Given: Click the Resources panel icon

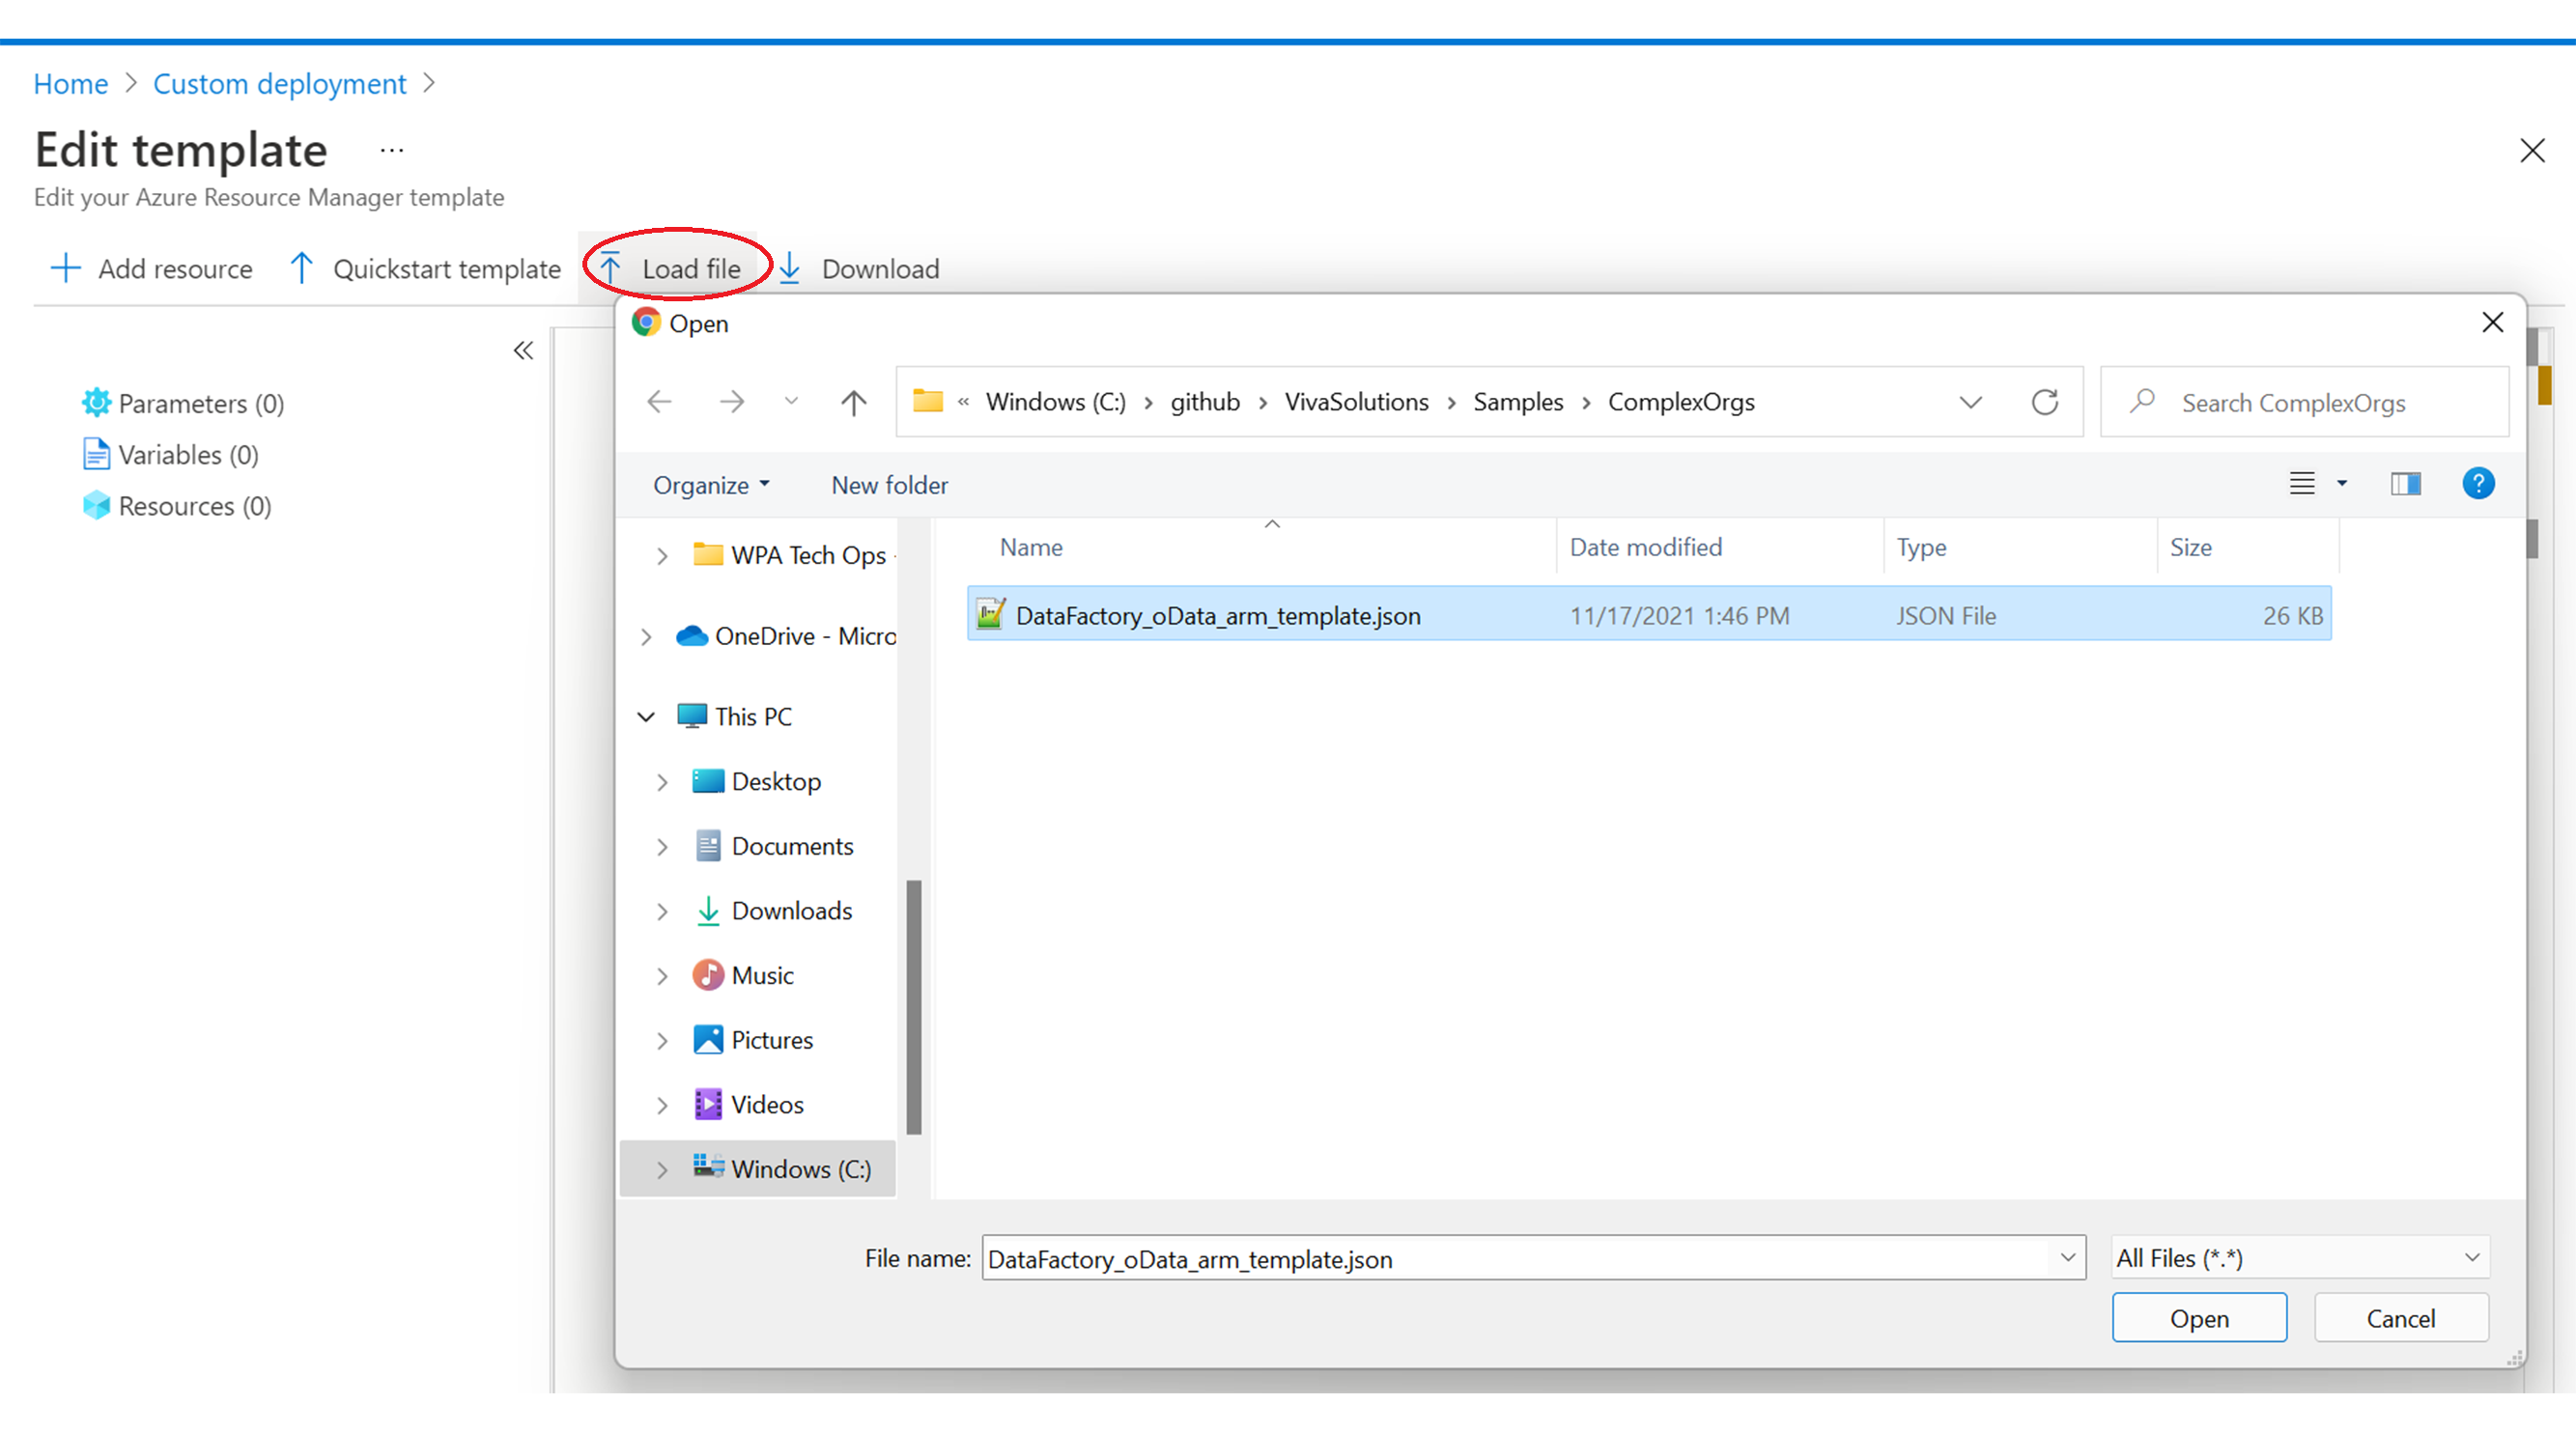Looking at the screenshot, I should 94,510.
